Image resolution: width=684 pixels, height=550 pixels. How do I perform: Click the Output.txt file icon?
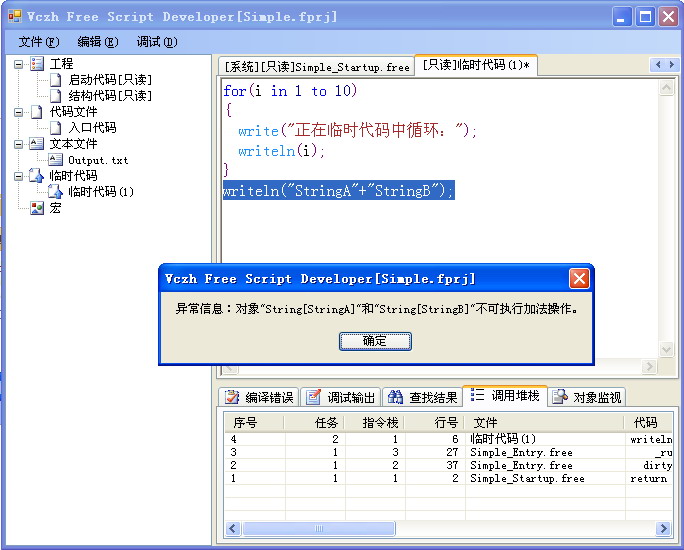(55, 160)
